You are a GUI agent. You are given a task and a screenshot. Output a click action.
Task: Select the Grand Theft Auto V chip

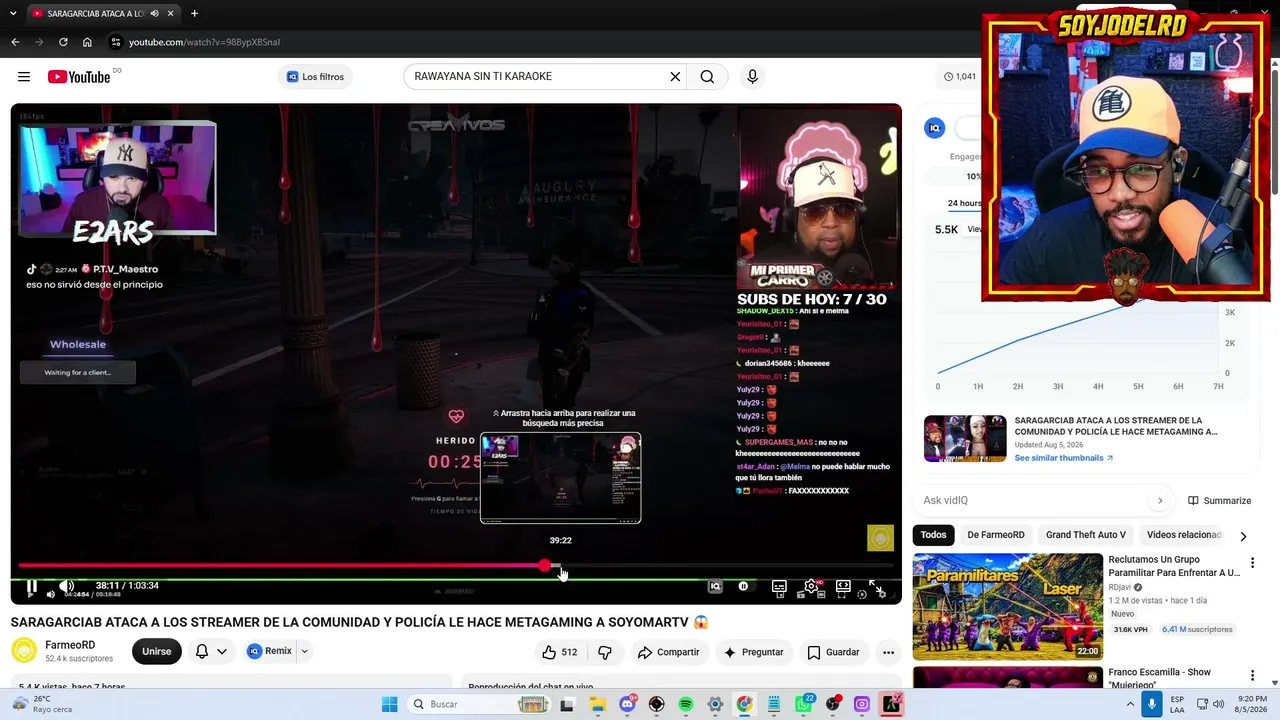click(x=1086, y=535)
